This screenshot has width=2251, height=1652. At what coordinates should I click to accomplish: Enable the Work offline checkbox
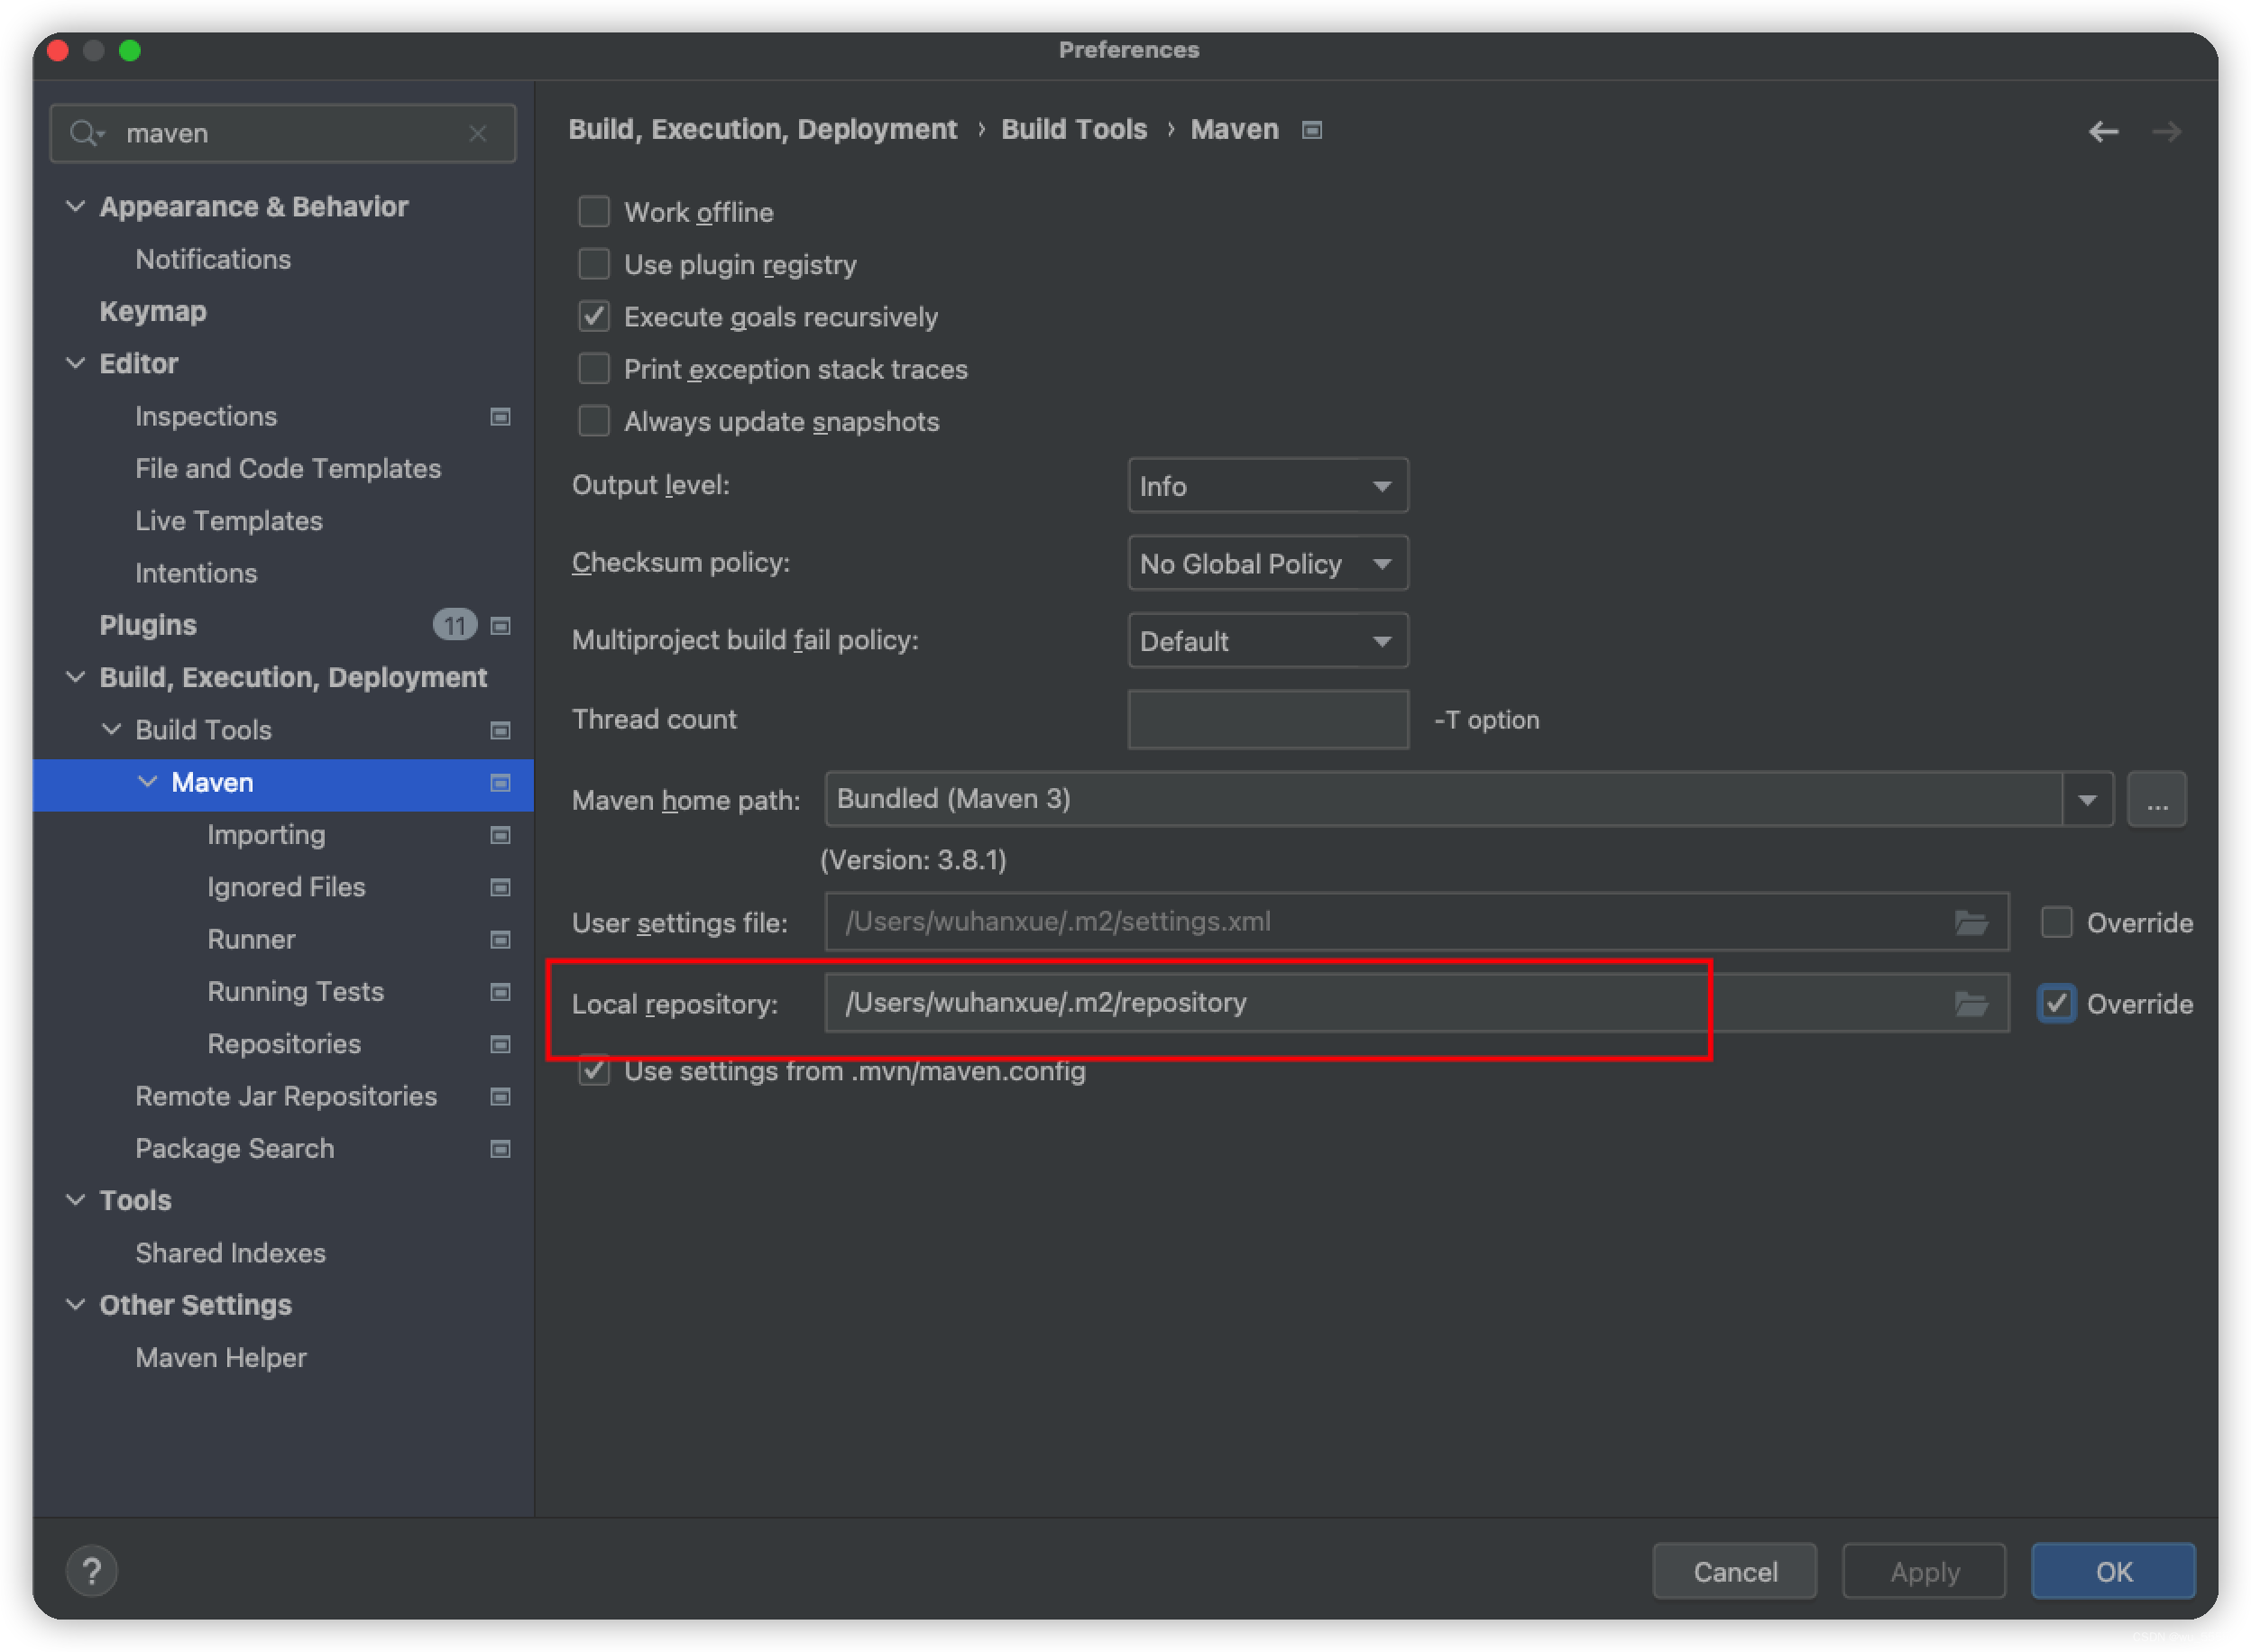(x=594, y=212)
